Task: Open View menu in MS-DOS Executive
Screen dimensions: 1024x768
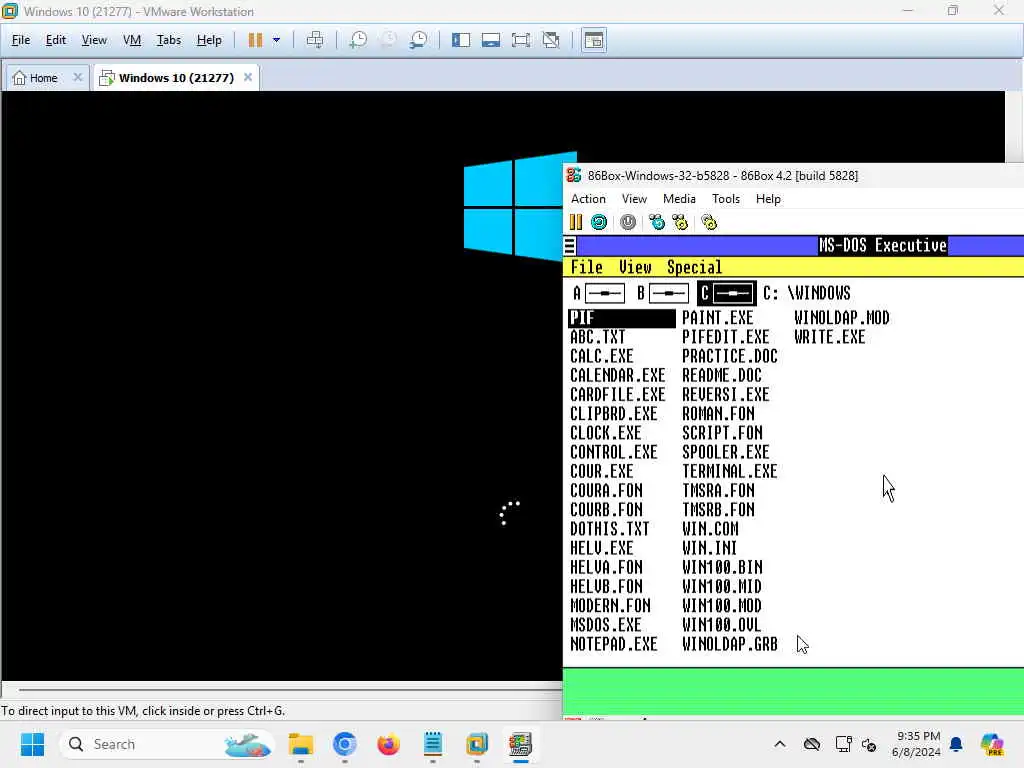Action: (x=635, y=267)
